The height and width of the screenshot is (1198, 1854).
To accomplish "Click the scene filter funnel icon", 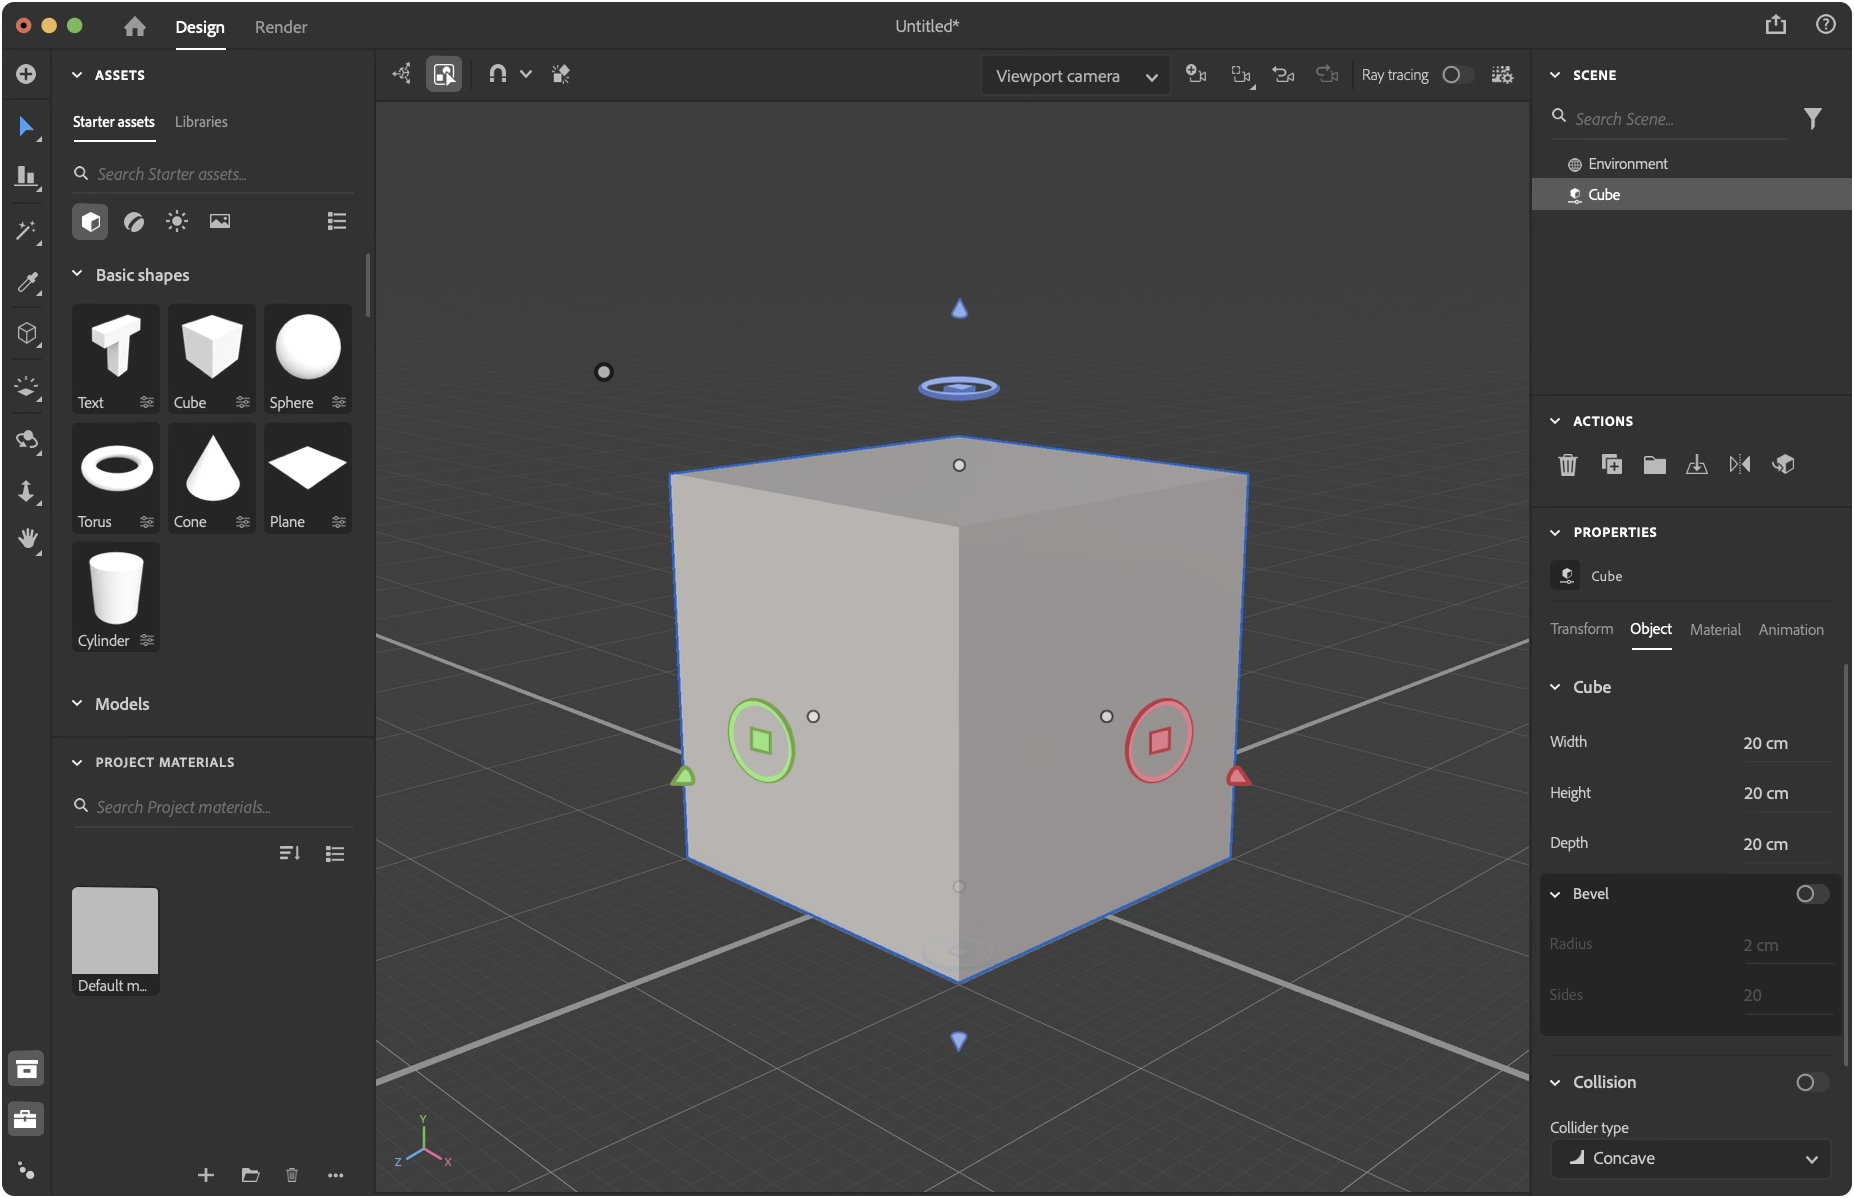I will [1812, 119].
